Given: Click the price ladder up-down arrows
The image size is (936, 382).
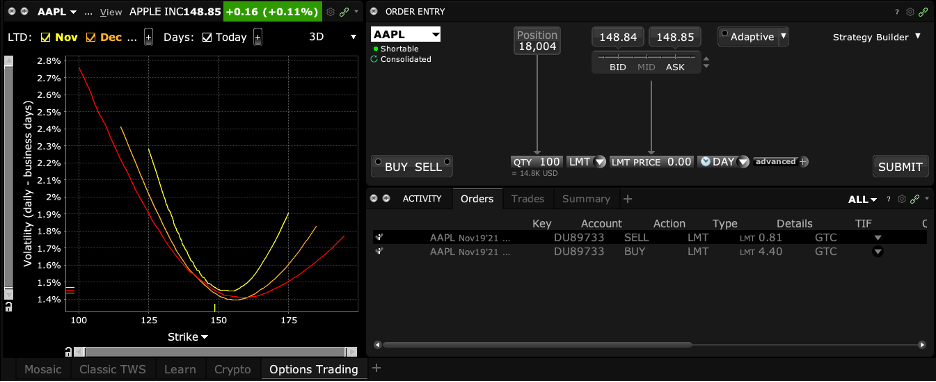Looking at the screenshot, I should click(x=706, y=63).
